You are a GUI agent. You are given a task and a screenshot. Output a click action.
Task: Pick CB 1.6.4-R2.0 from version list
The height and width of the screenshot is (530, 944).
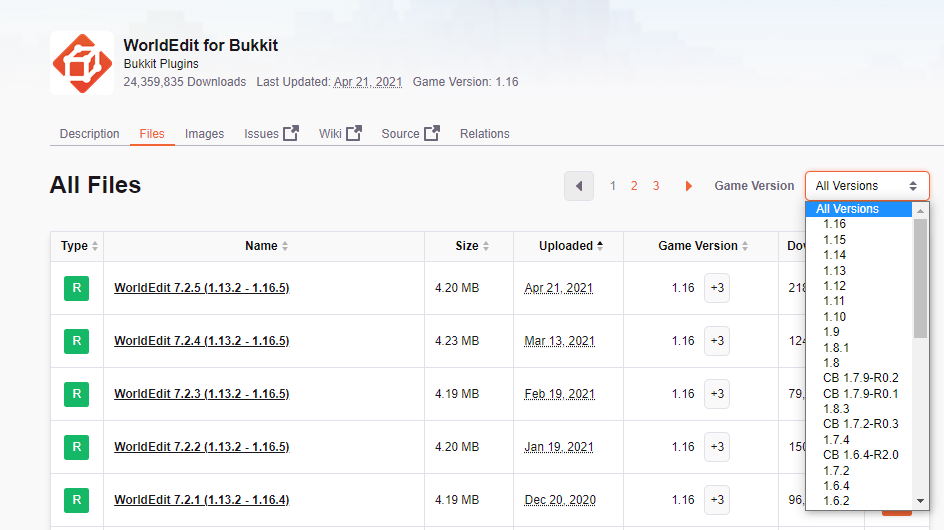point(859,455)
